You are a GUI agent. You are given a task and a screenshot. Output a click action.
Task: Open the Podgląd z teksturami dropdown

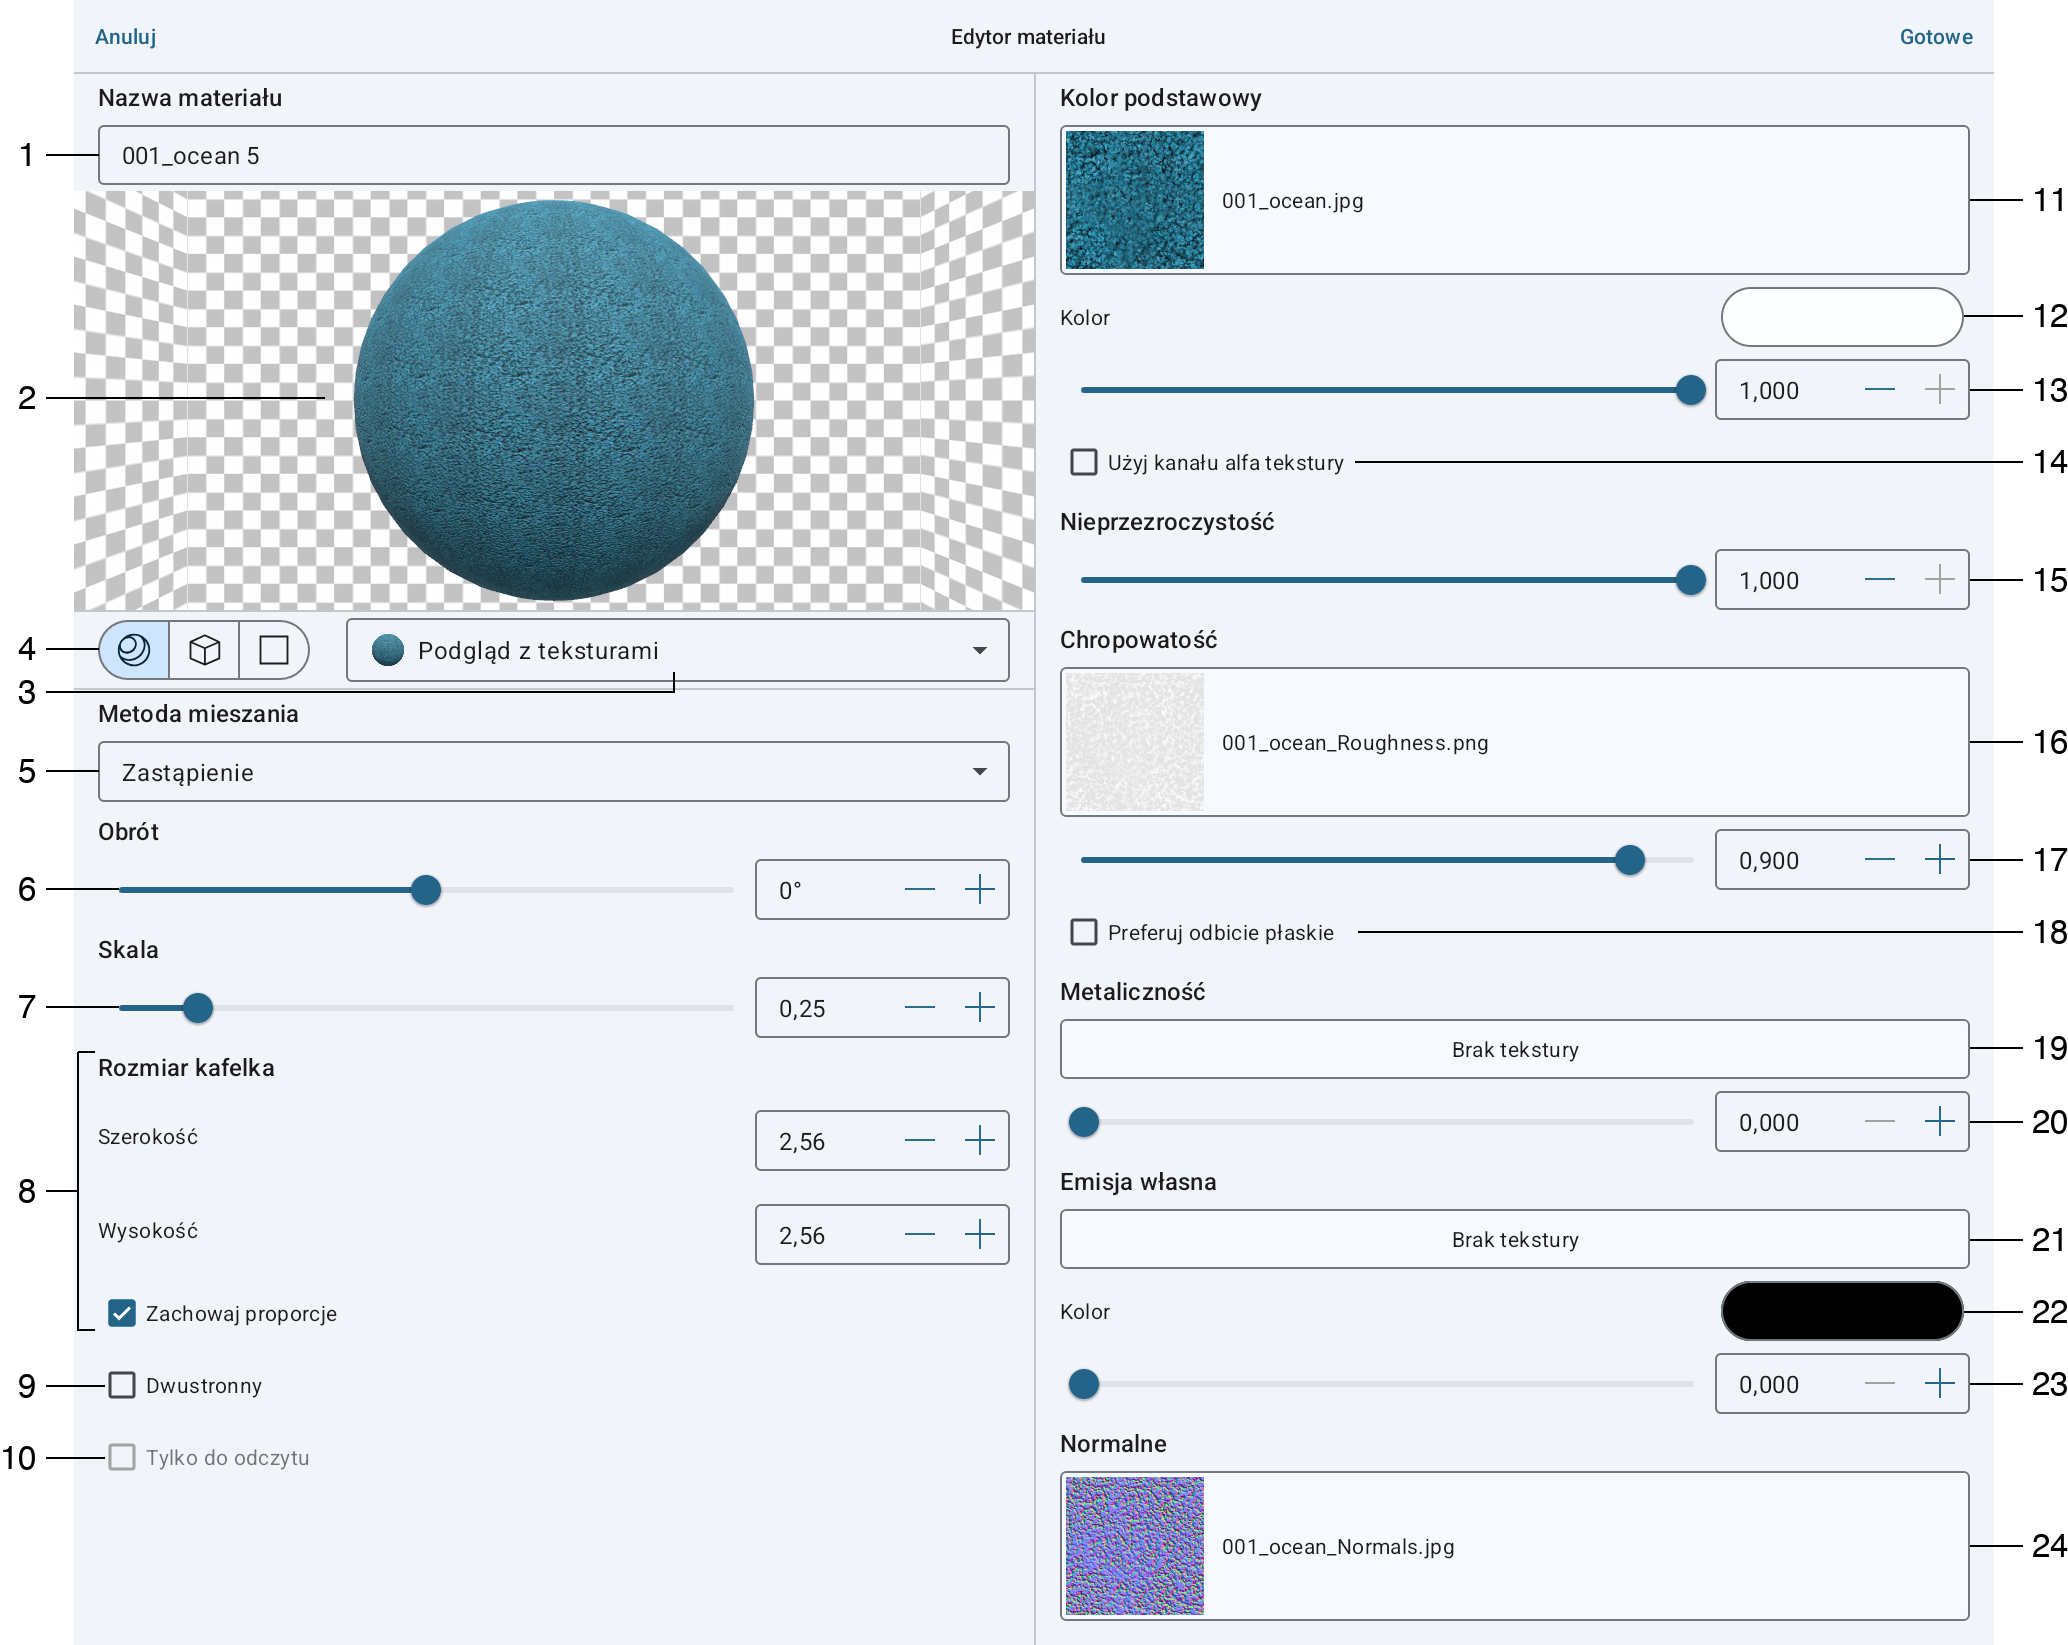click(x=677, y=650)
